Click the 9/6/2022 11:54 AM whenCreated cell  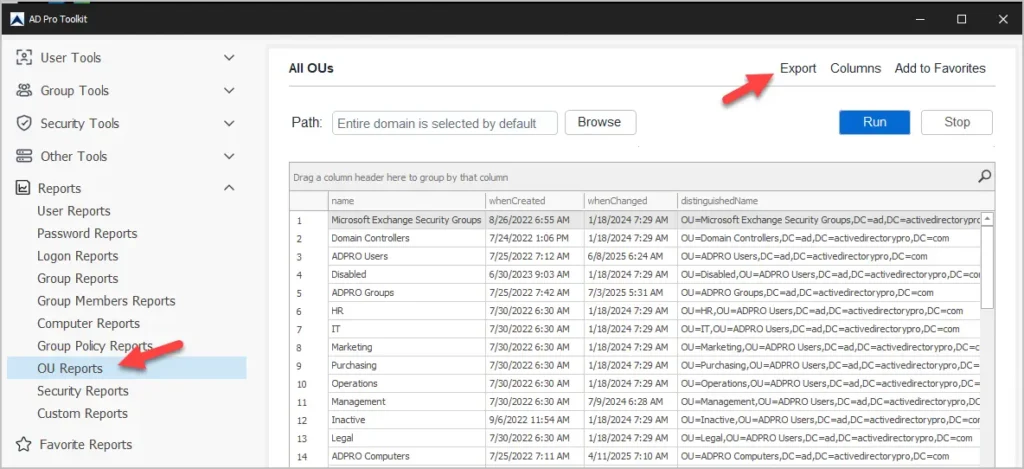coord(535,419)
